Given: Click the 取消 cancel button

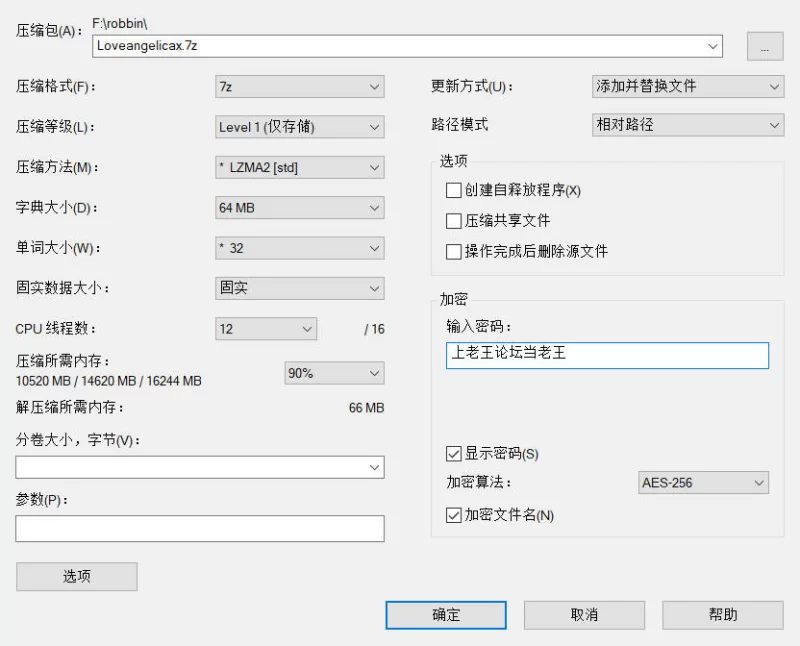Looking at the screenshot, I should (584, 615).
